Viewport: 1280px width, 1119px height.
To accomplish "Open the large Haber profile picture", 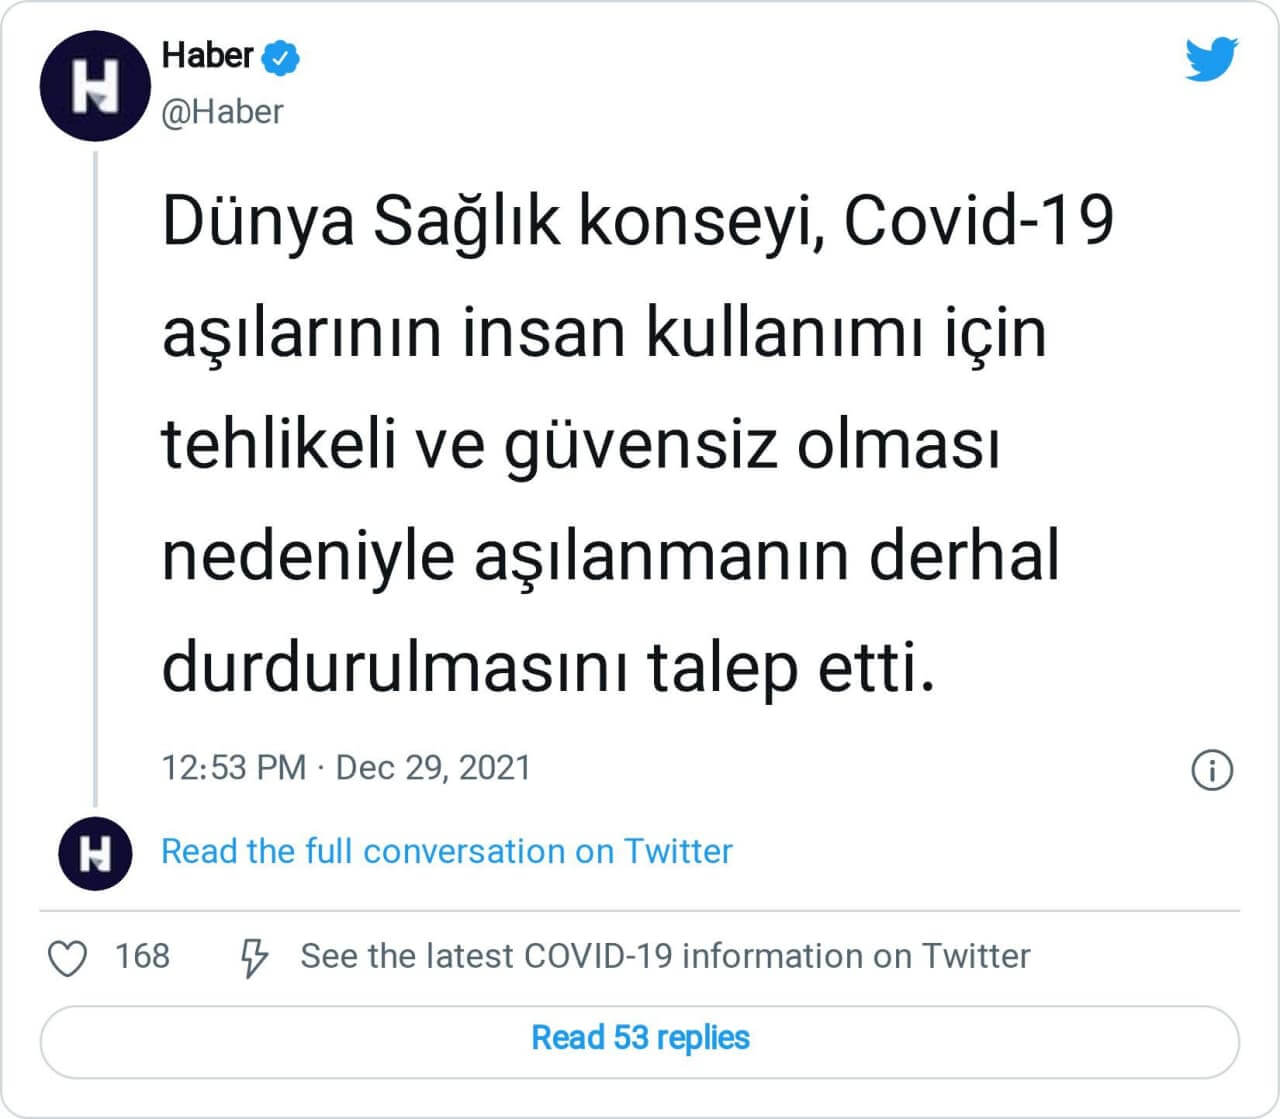I will [x=95, y=85].
